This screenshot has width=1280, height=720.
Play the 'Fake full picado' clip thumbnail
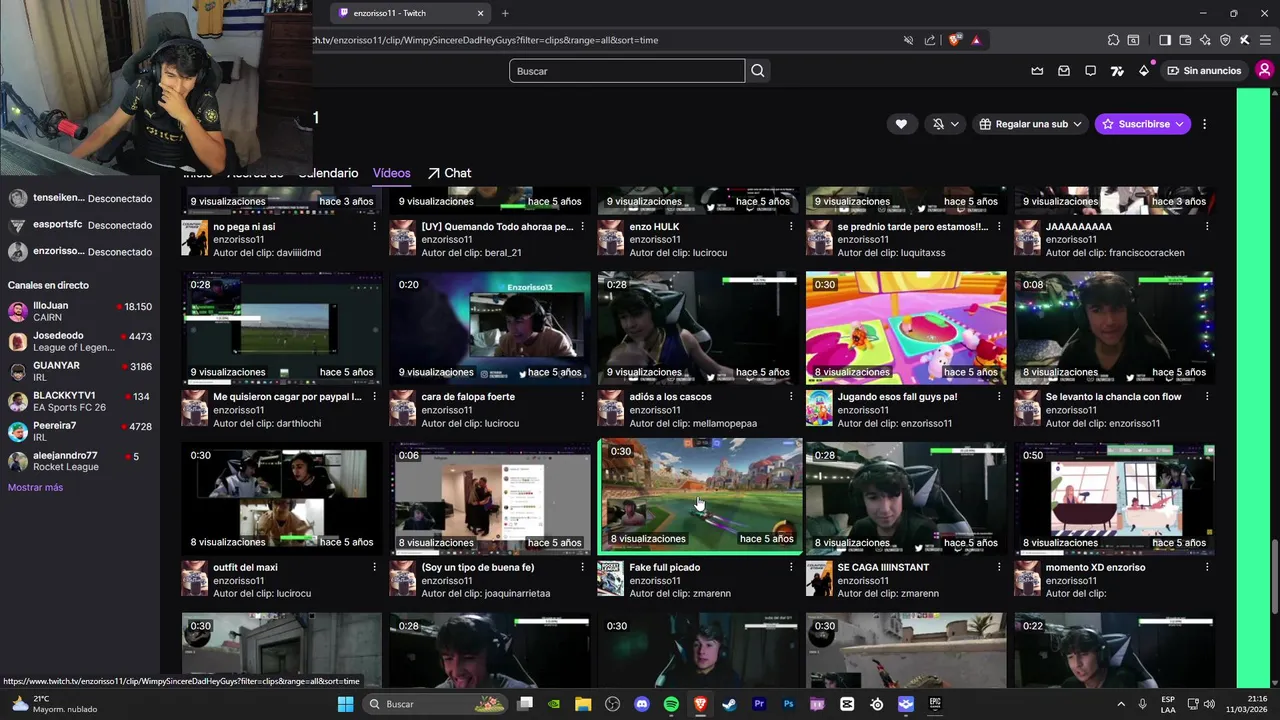click(x=699, y=496)
